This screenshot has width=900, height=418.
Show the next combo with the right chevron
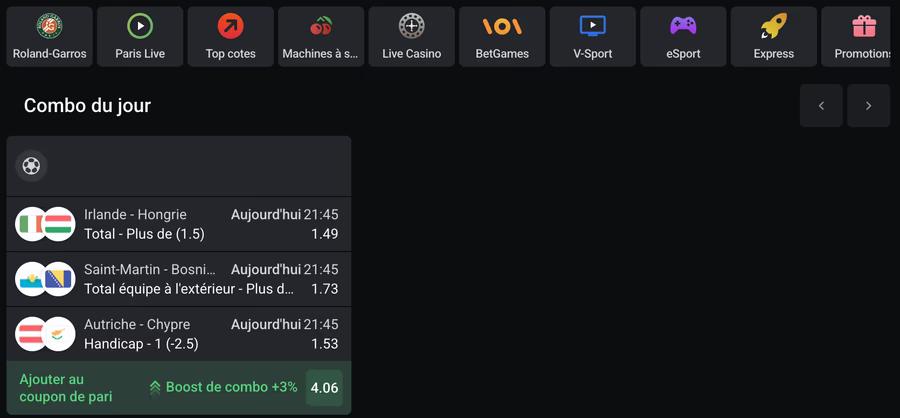point(868,106)
